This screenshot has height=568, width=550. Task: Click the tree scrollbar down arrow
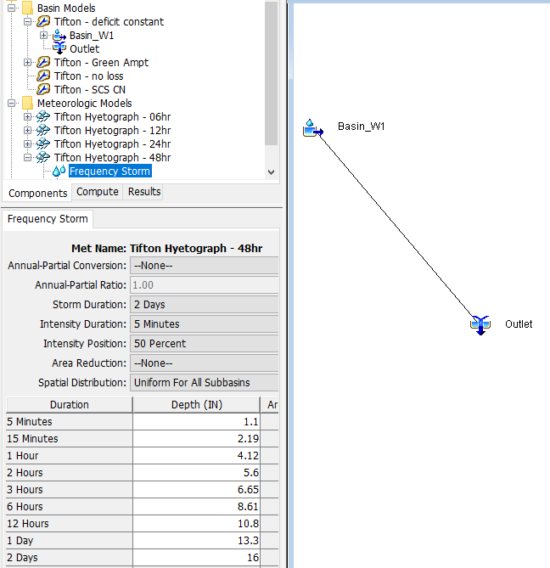click(x=271, y=172)
